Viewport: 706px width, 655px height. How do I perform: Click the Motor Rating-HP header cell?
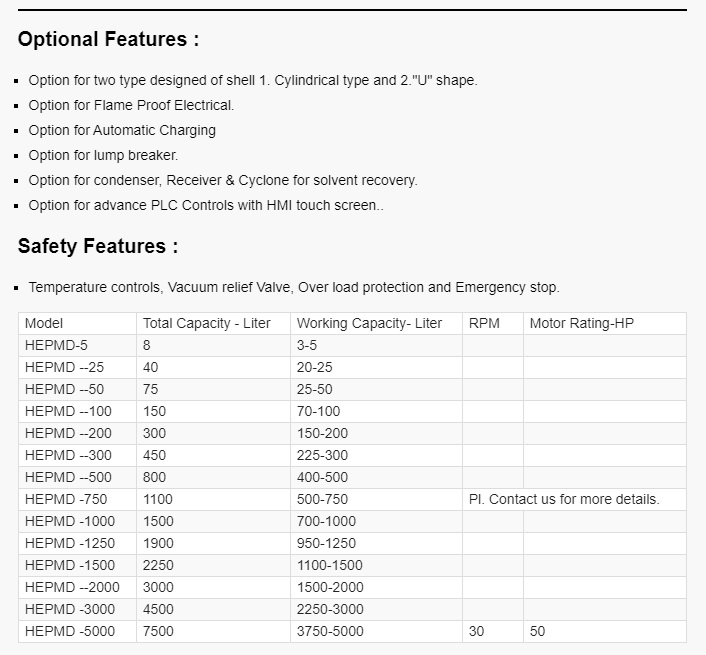tap(581, 324)
